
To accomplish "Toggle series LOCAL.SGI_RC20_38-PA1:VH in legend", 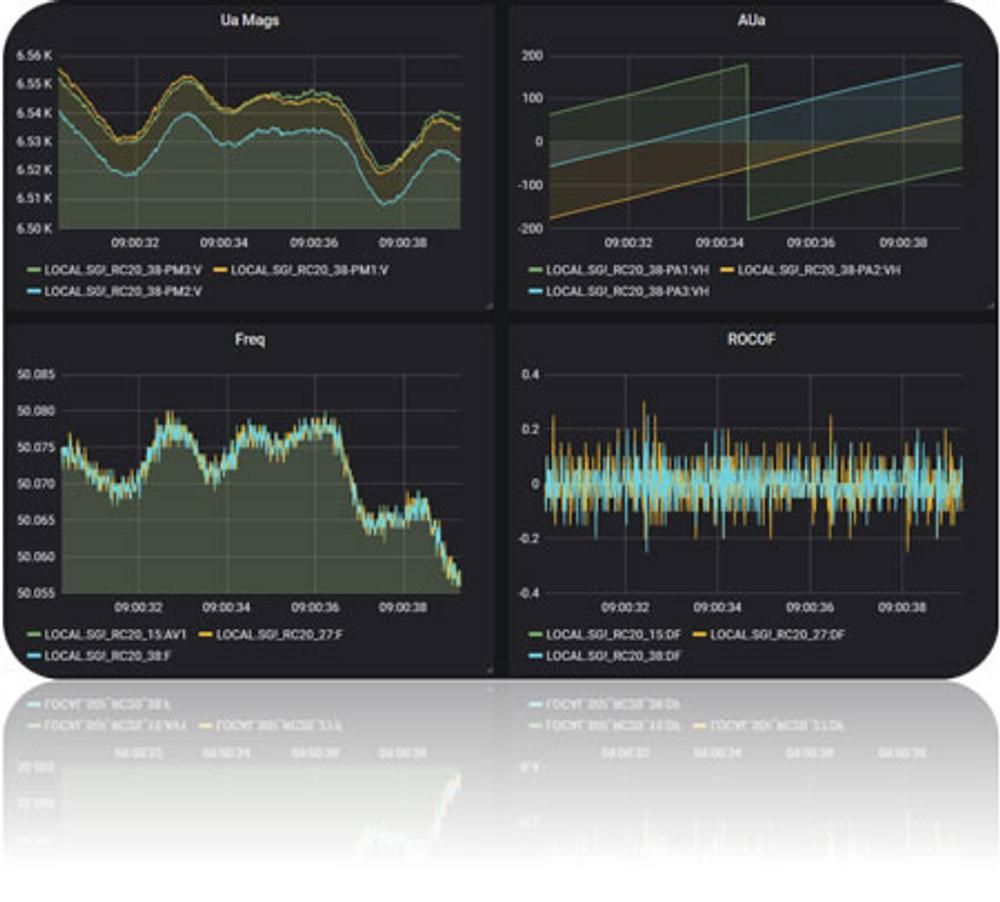I will (x=628, y=270).
